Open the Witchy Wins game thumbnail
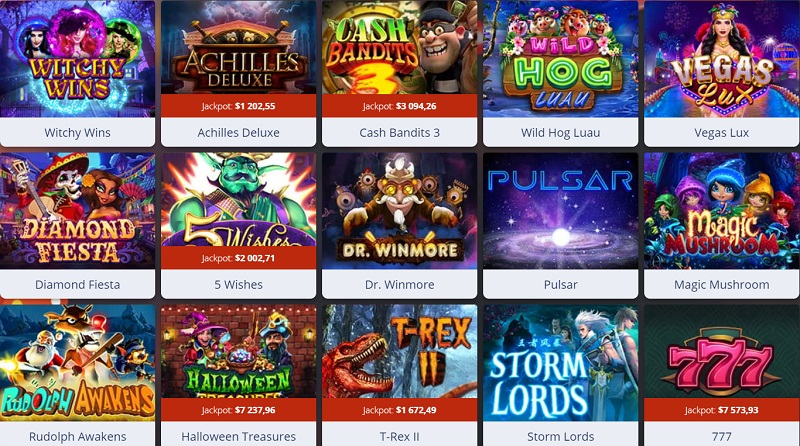The image size is (800, 446). [x=77, y=59]
